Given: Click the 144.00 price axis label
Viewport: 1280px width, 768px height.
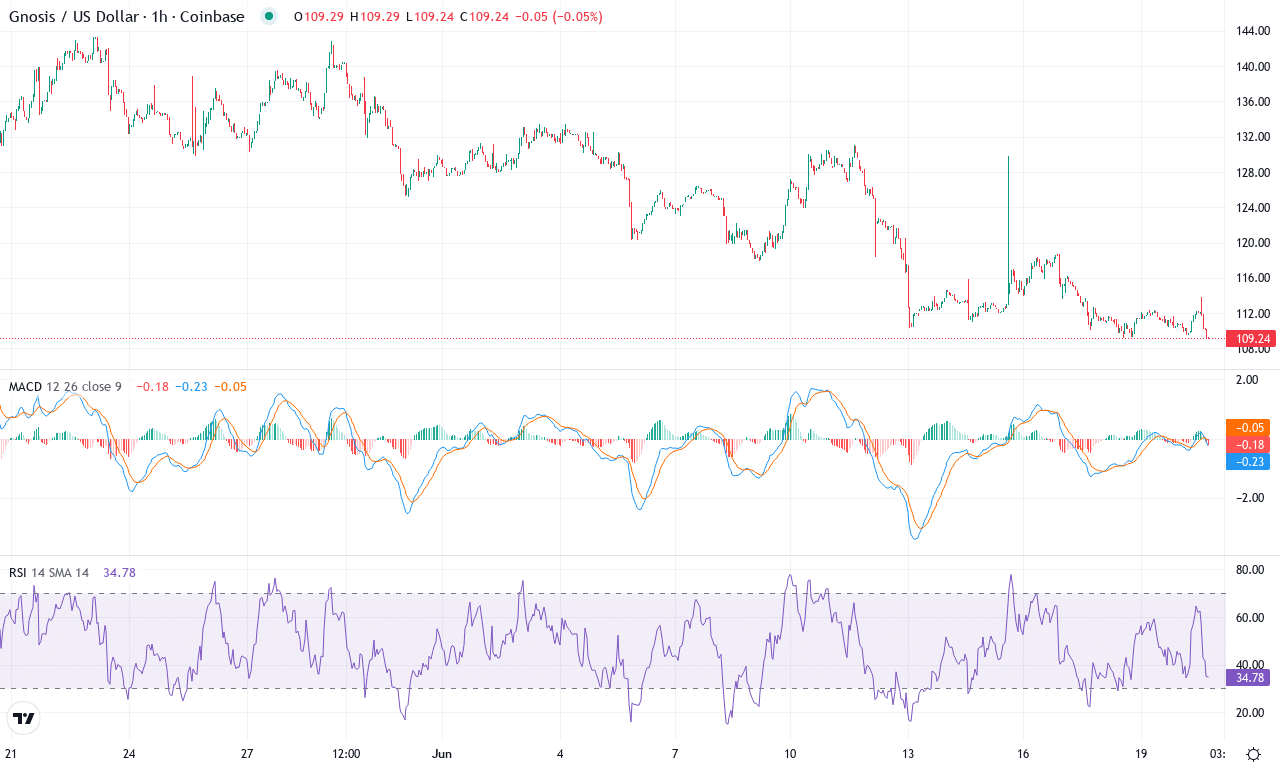Looking at the screenshot, I should (x=1253, y=32).
